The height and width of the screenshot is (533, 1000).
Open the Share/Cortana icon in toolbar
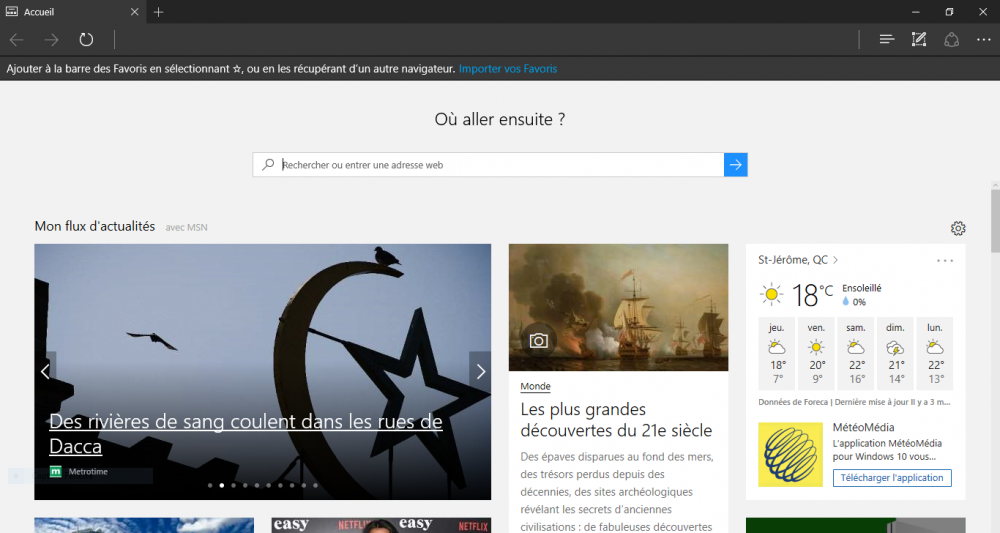pyautogui.click(x=952, y=40)
